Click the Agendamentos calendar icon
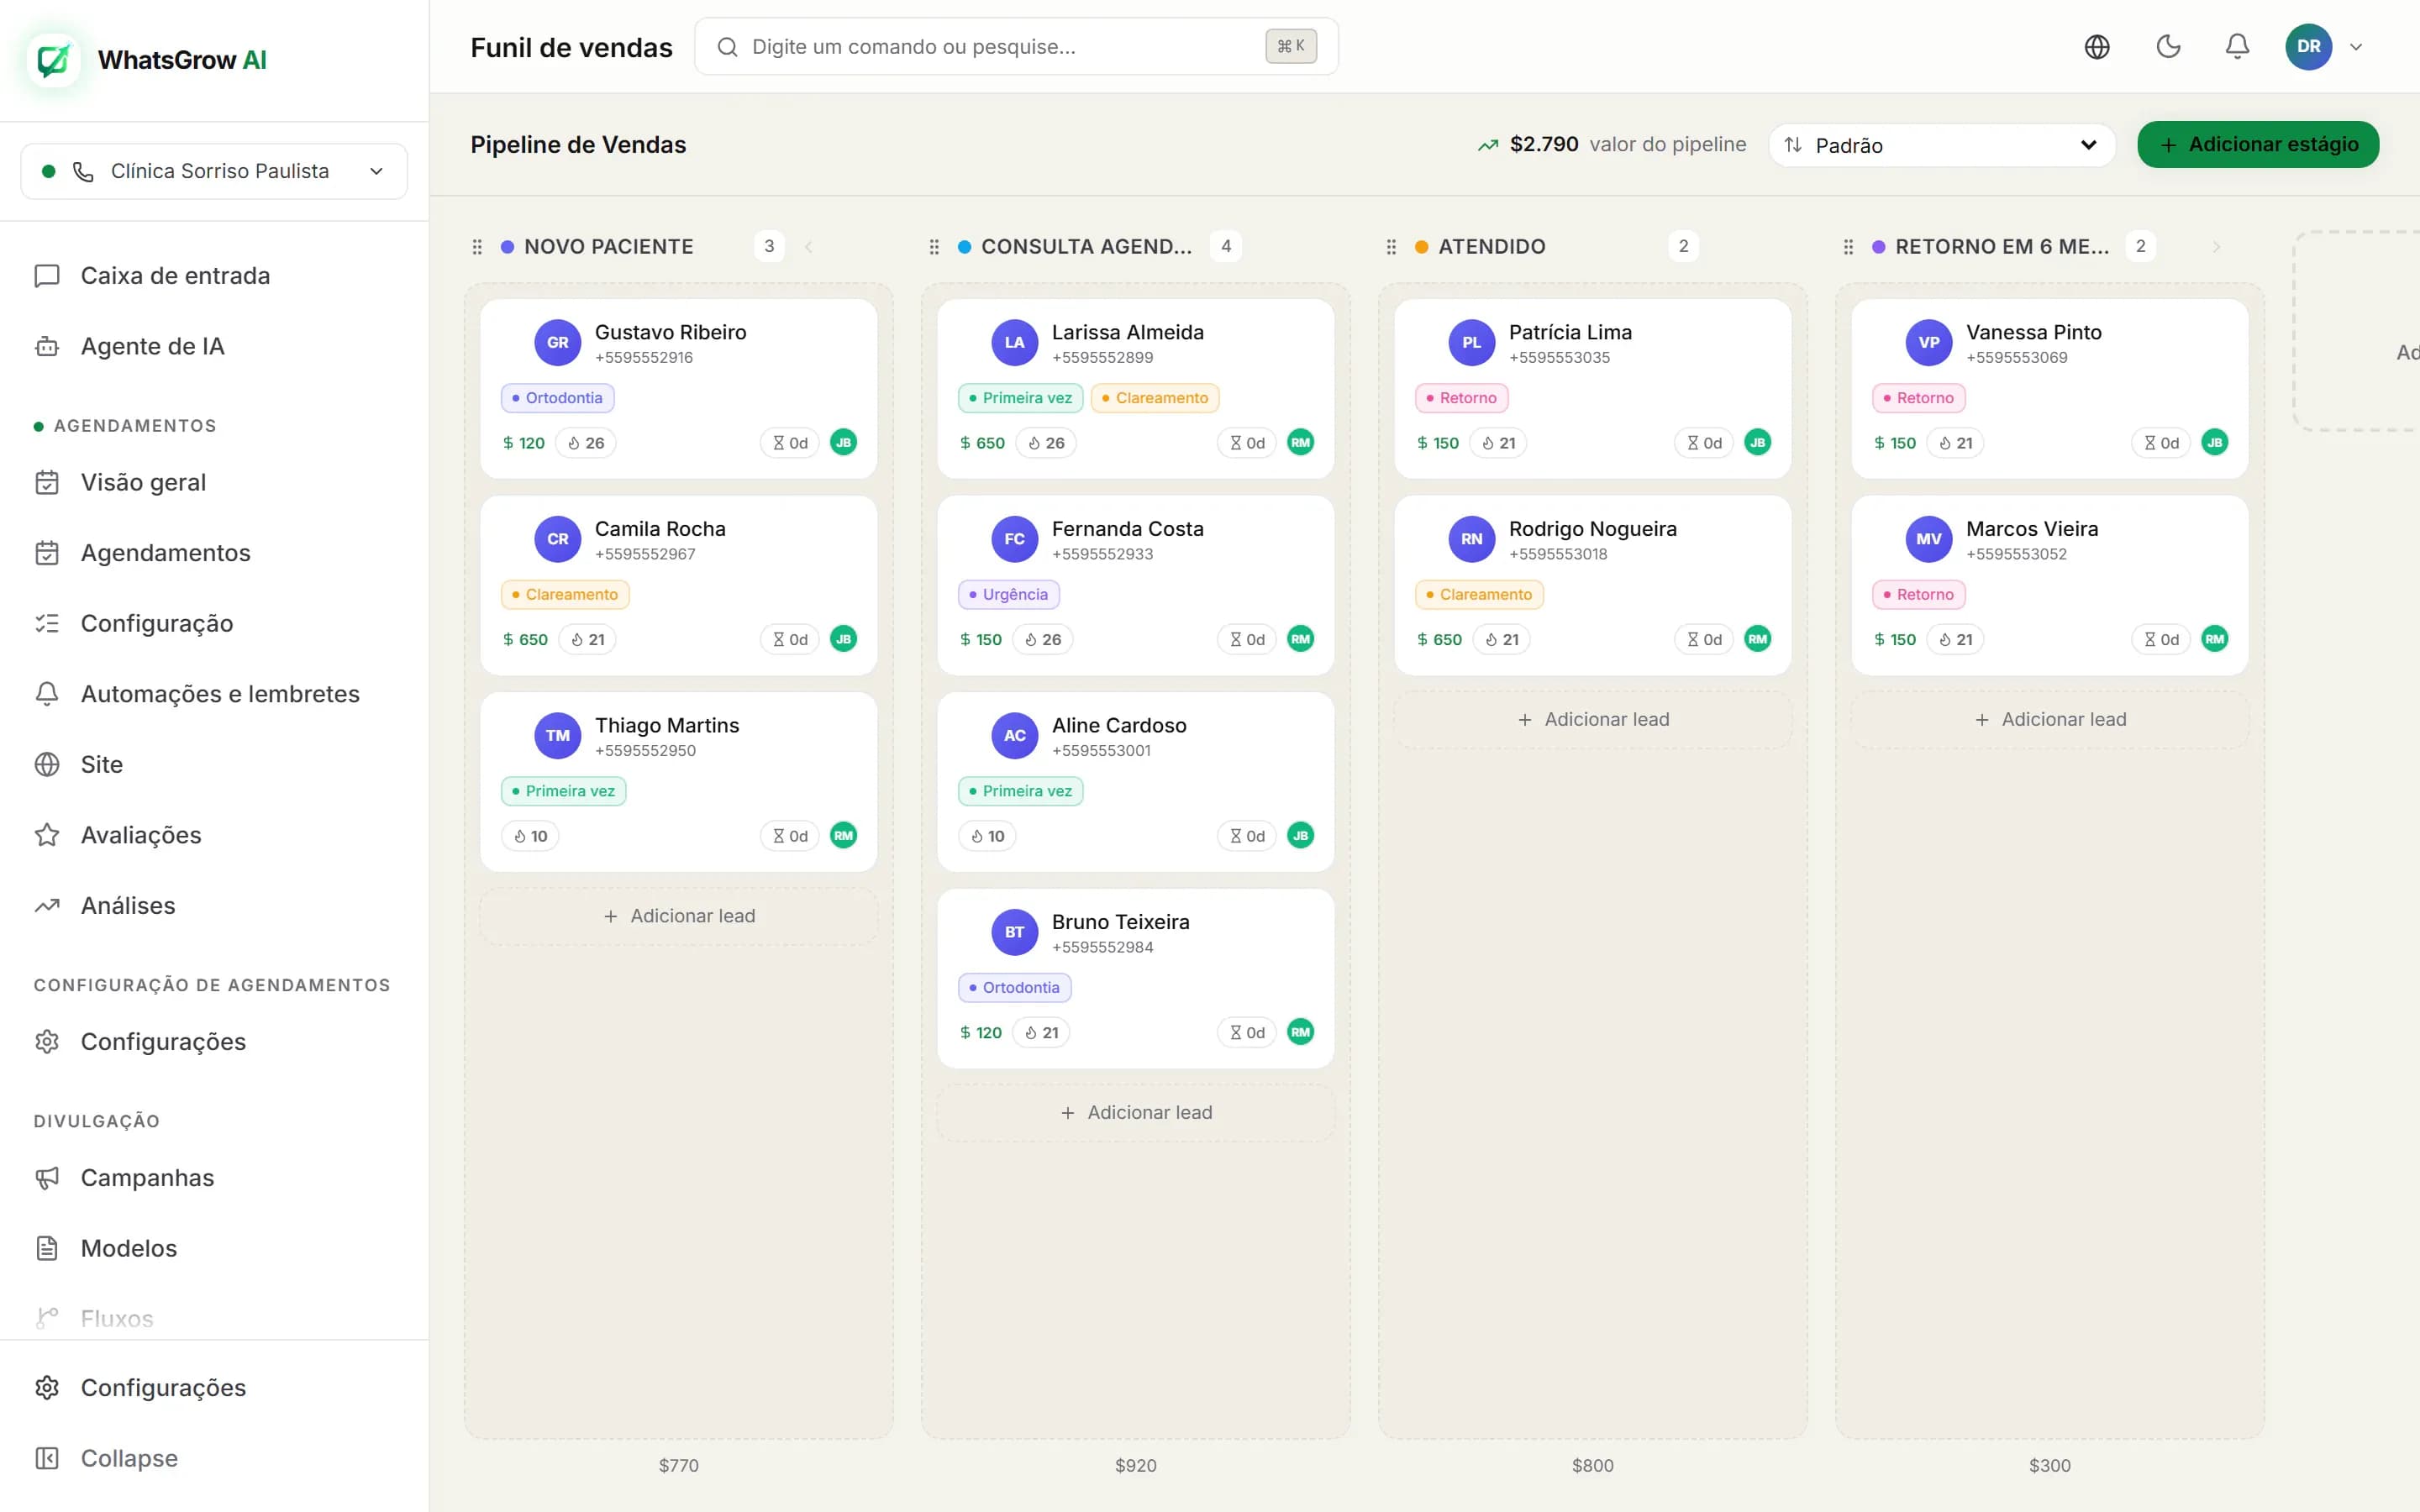 click(47, 553)
